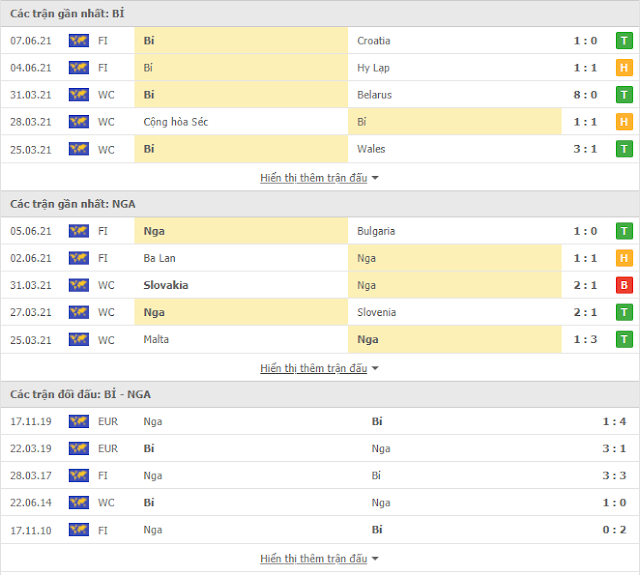Image resolution: width=640 pixels, height=575 pixels.
Task: Show more head-to-head Bỉ - Nga matches
Action: 319,558
